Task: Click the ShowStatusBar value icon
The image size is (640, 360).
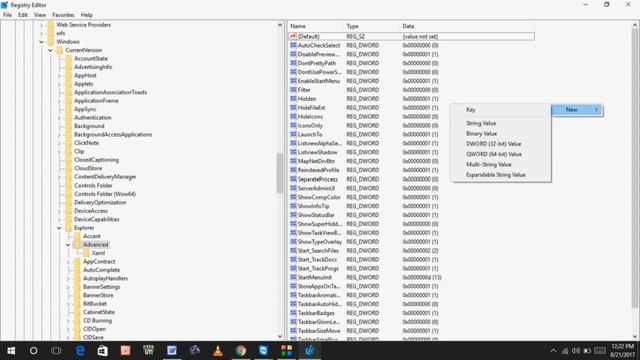Action: pyautogui.click(x=293, y=215)
